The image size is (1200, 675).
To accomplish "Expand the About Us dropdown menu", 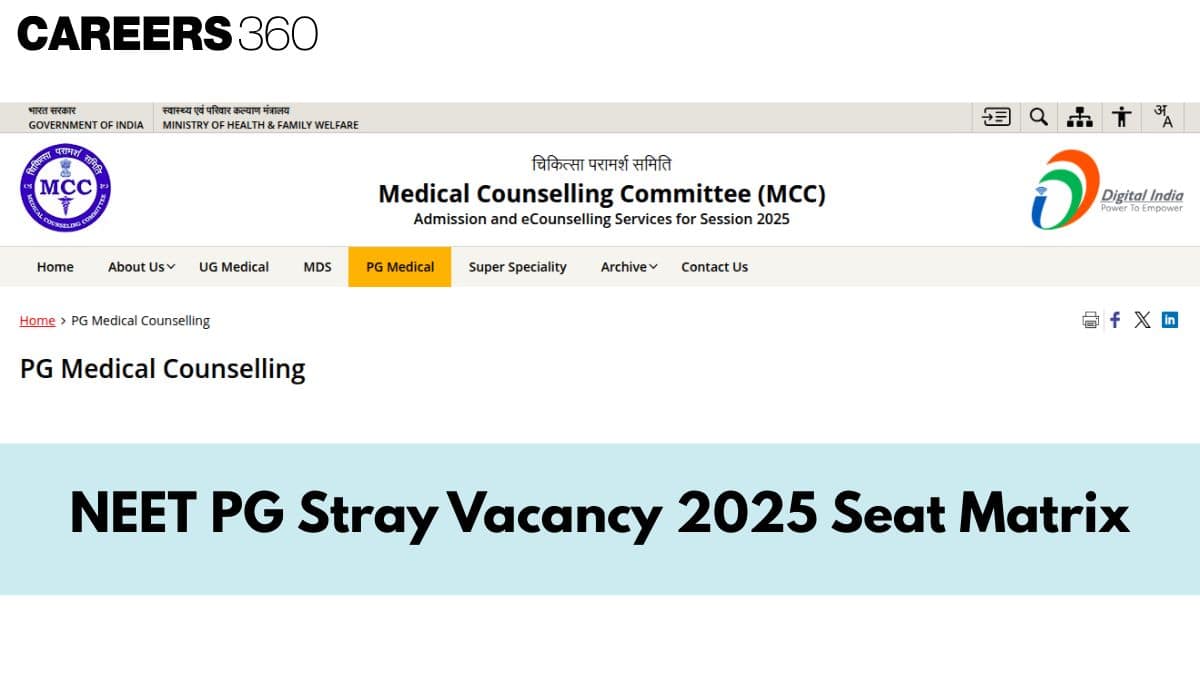I will coord(141,267).
